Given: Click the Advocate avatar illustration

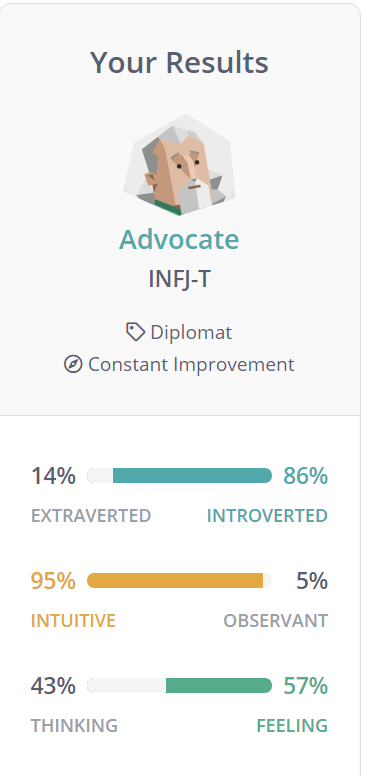Looking at the screenshot, I should point(179,165).
